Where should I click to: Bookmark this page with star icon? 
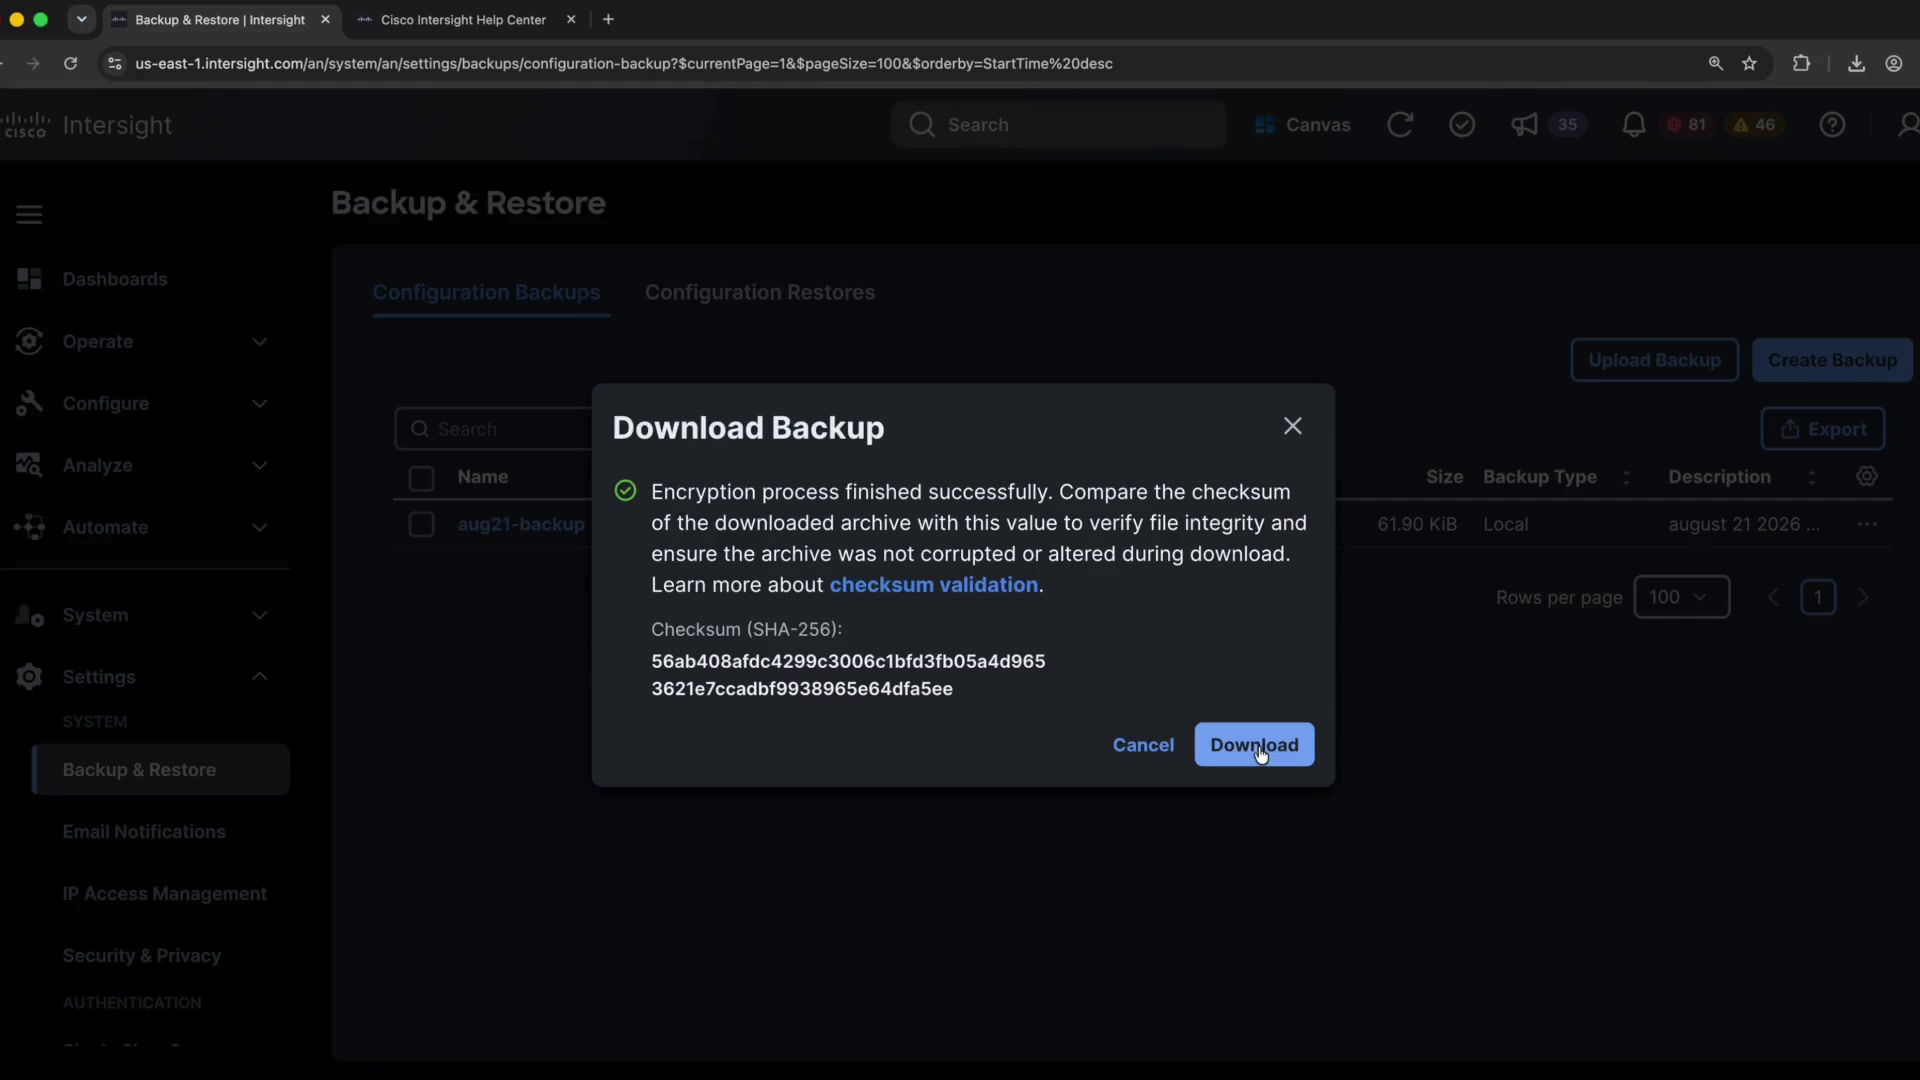(1749, 63)
